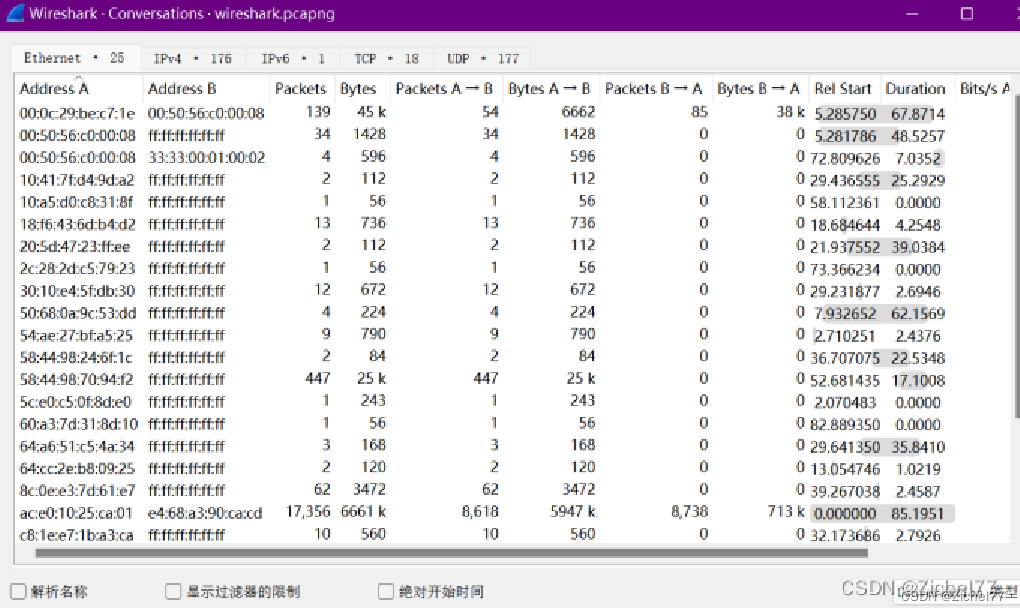This screenshot has height=611, width=1020.
Task: Sort by Duration column header
Action: coord(915,89)
